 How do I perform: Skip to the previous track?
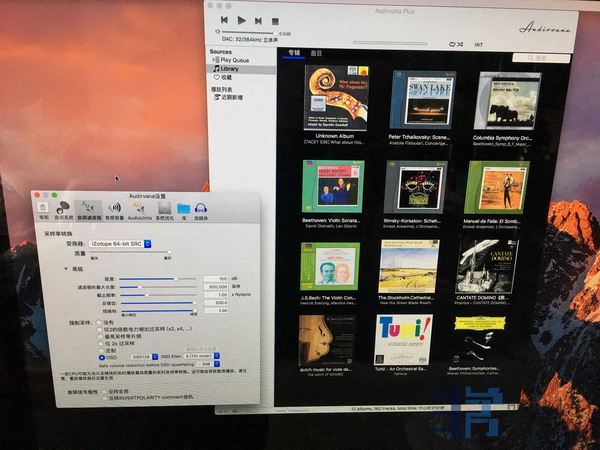(224, 20)
